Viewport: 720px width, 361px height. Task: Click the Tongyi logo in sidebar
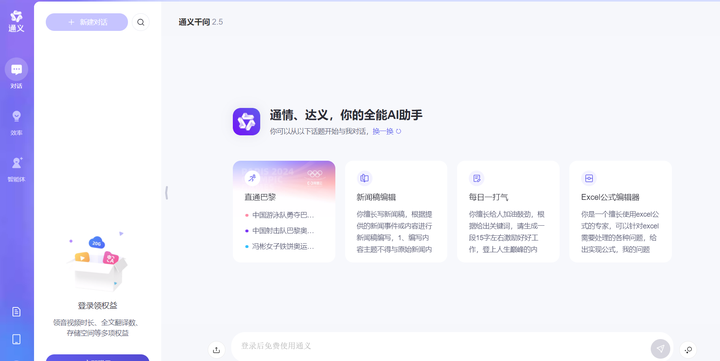coord(17,21)
